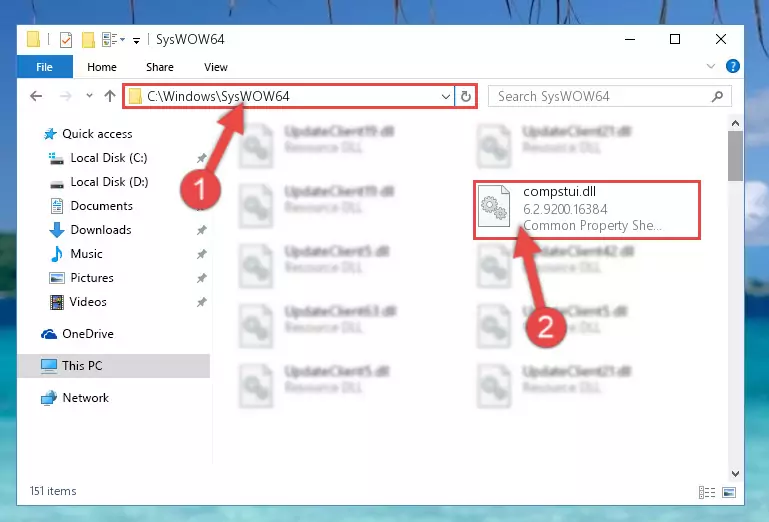Click the 151 items status text
The width and height of the screenshot is (769, 522).
[53, 491]
